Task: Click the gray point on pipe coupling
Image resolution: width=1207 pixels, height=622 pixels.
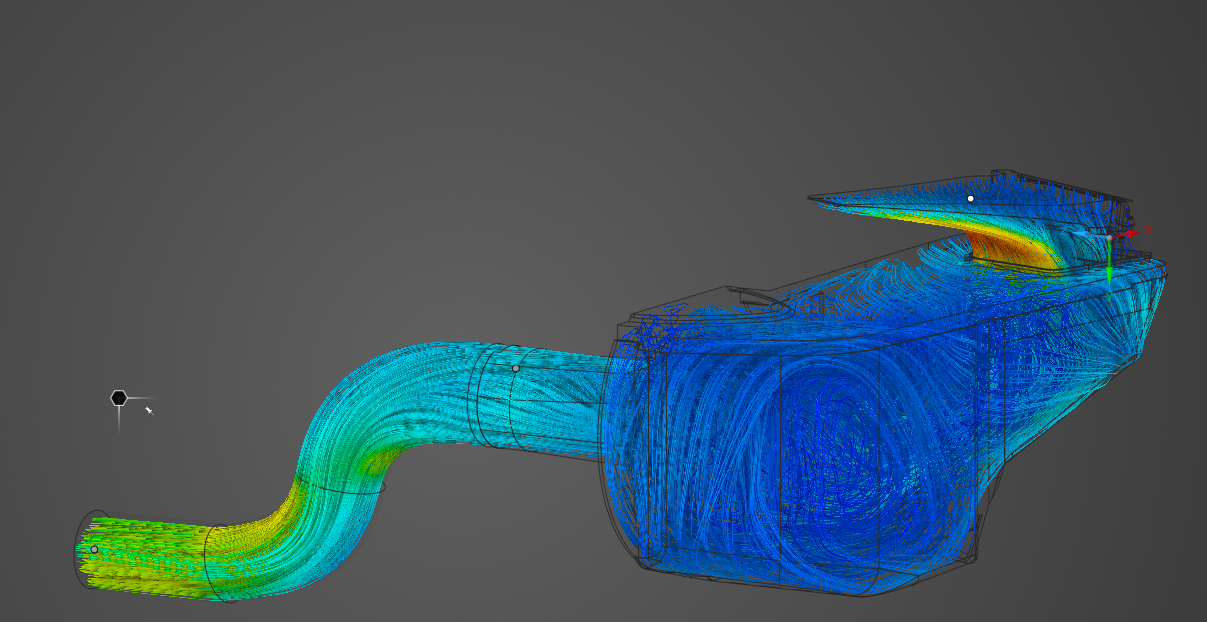Action: click(x=516, y=368)
